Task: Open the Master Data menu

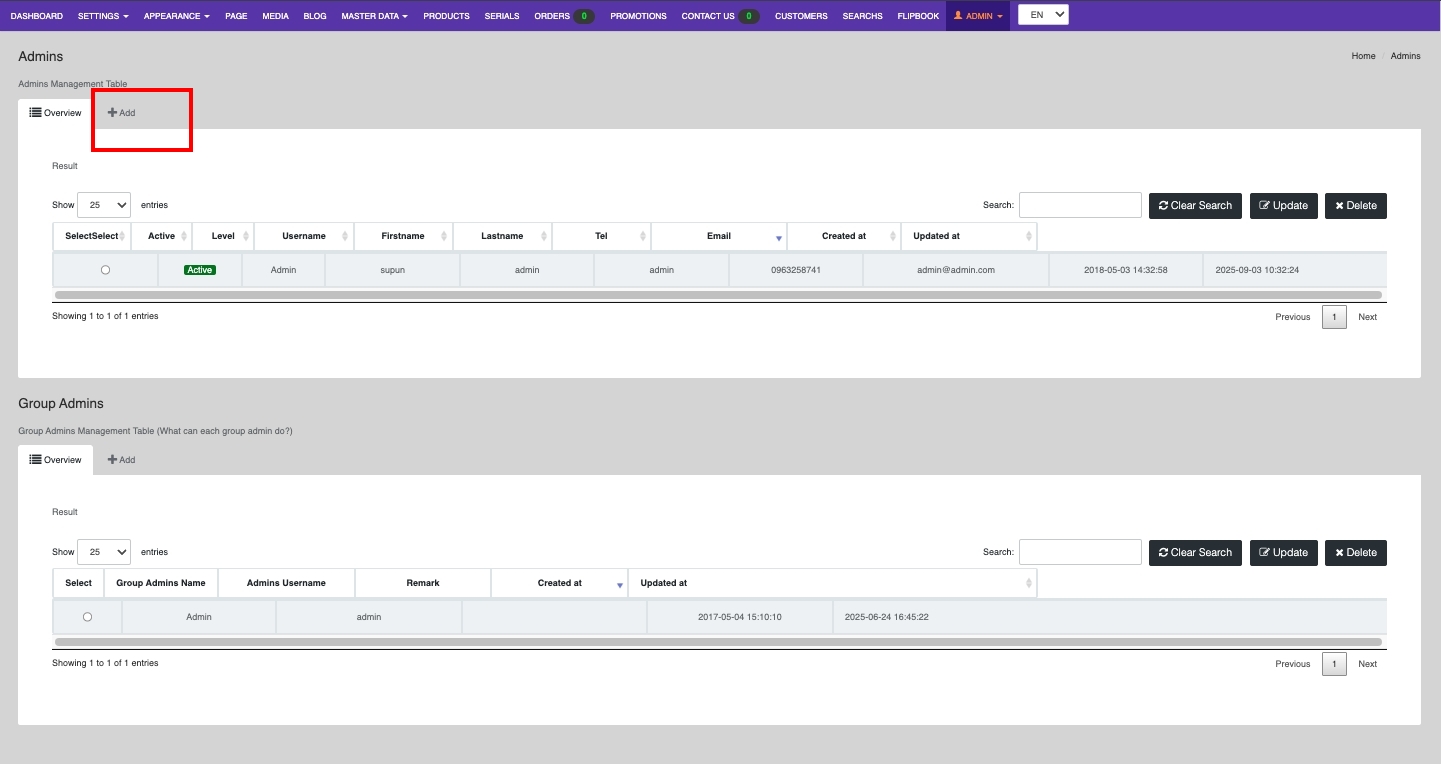Action: (374, 16)
